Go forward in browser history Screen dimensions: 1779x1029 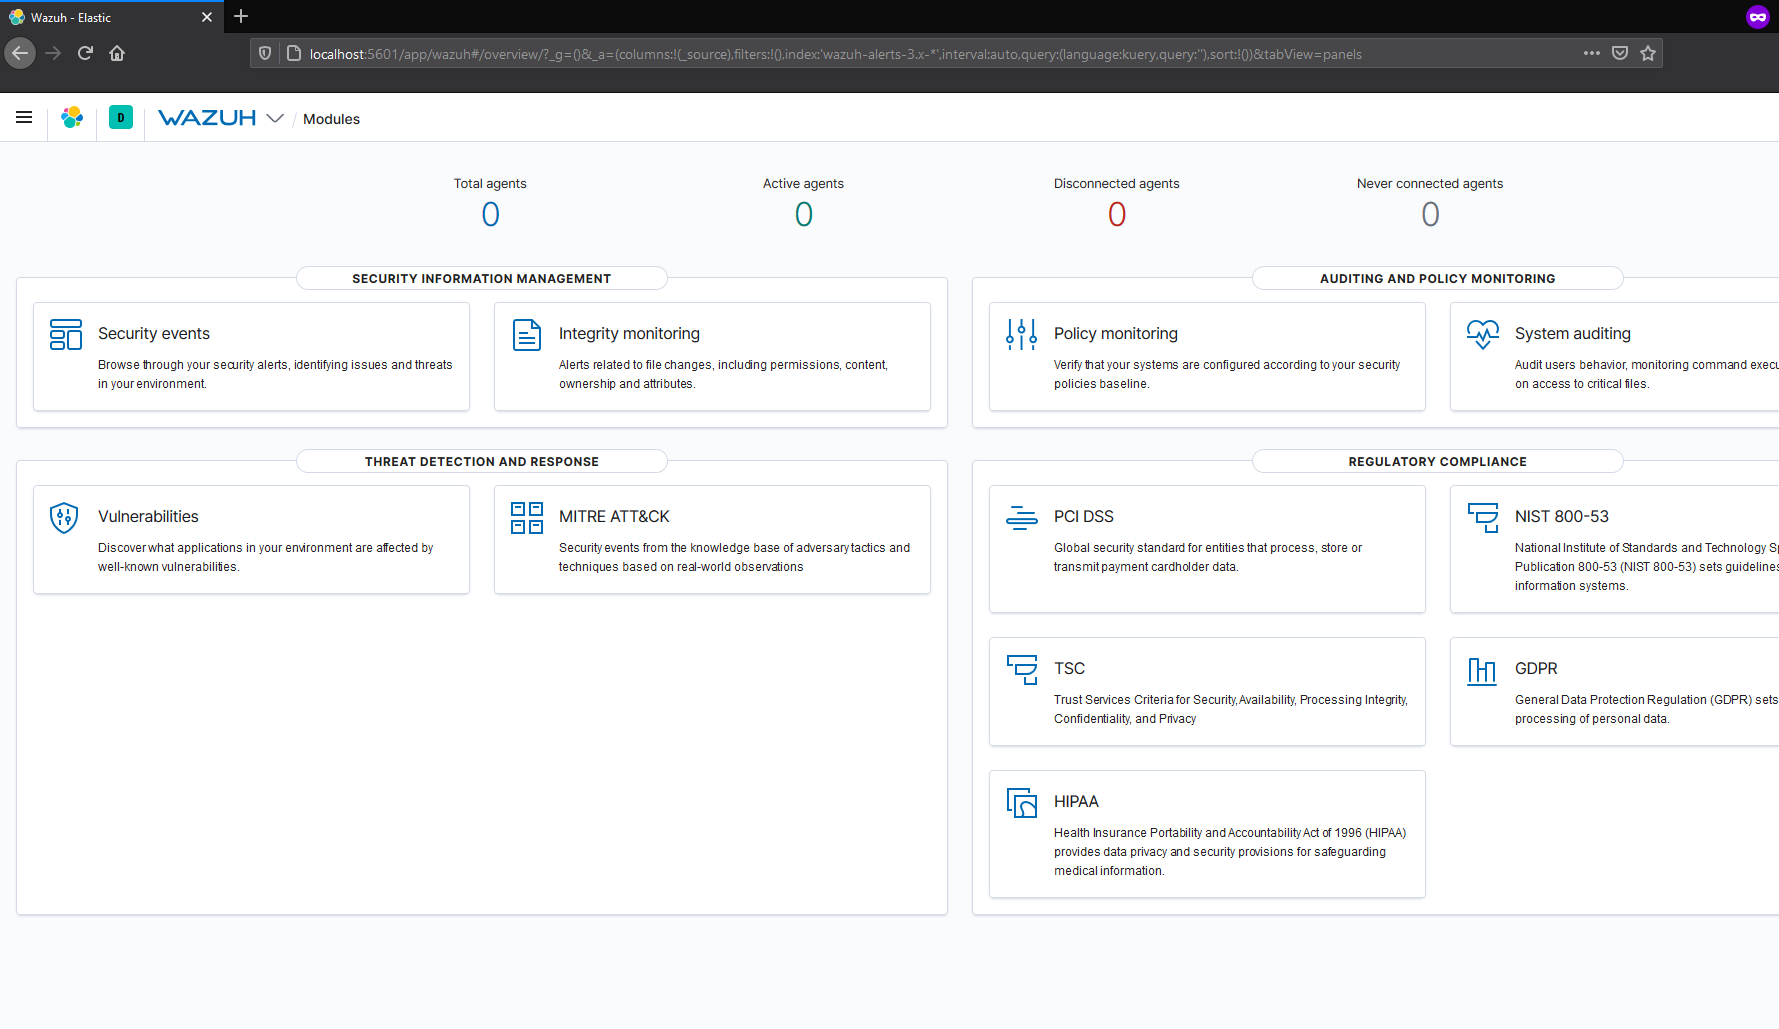click(x=53, y=53)
